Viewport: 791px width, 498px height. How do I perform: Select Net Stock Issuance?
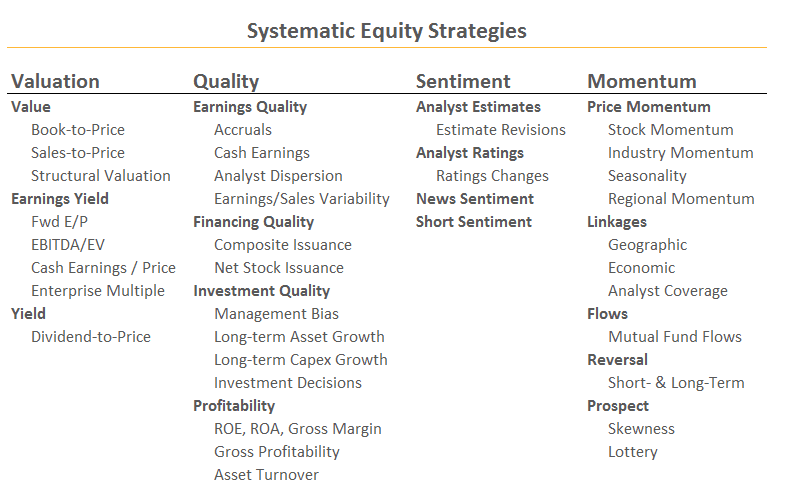pos(279,267)
